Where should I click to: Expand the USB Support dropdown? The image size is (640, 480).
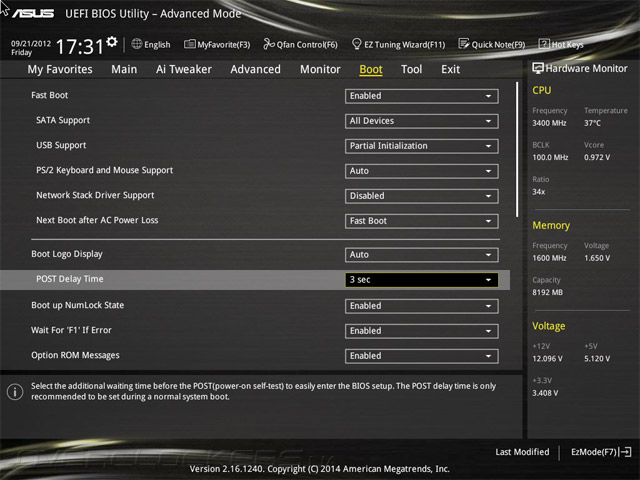pyautogui.click(x=422, y=146)
